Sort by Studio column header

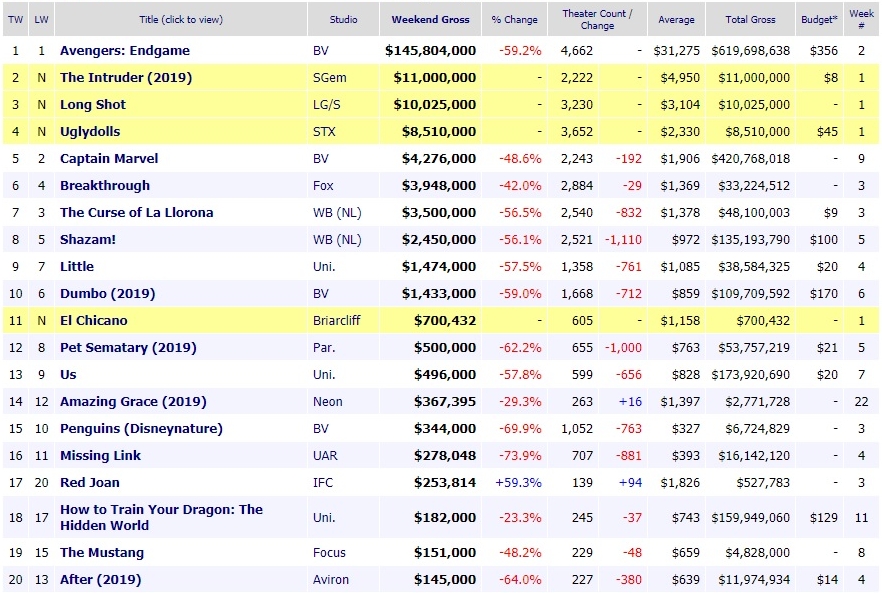pos(343,20)
